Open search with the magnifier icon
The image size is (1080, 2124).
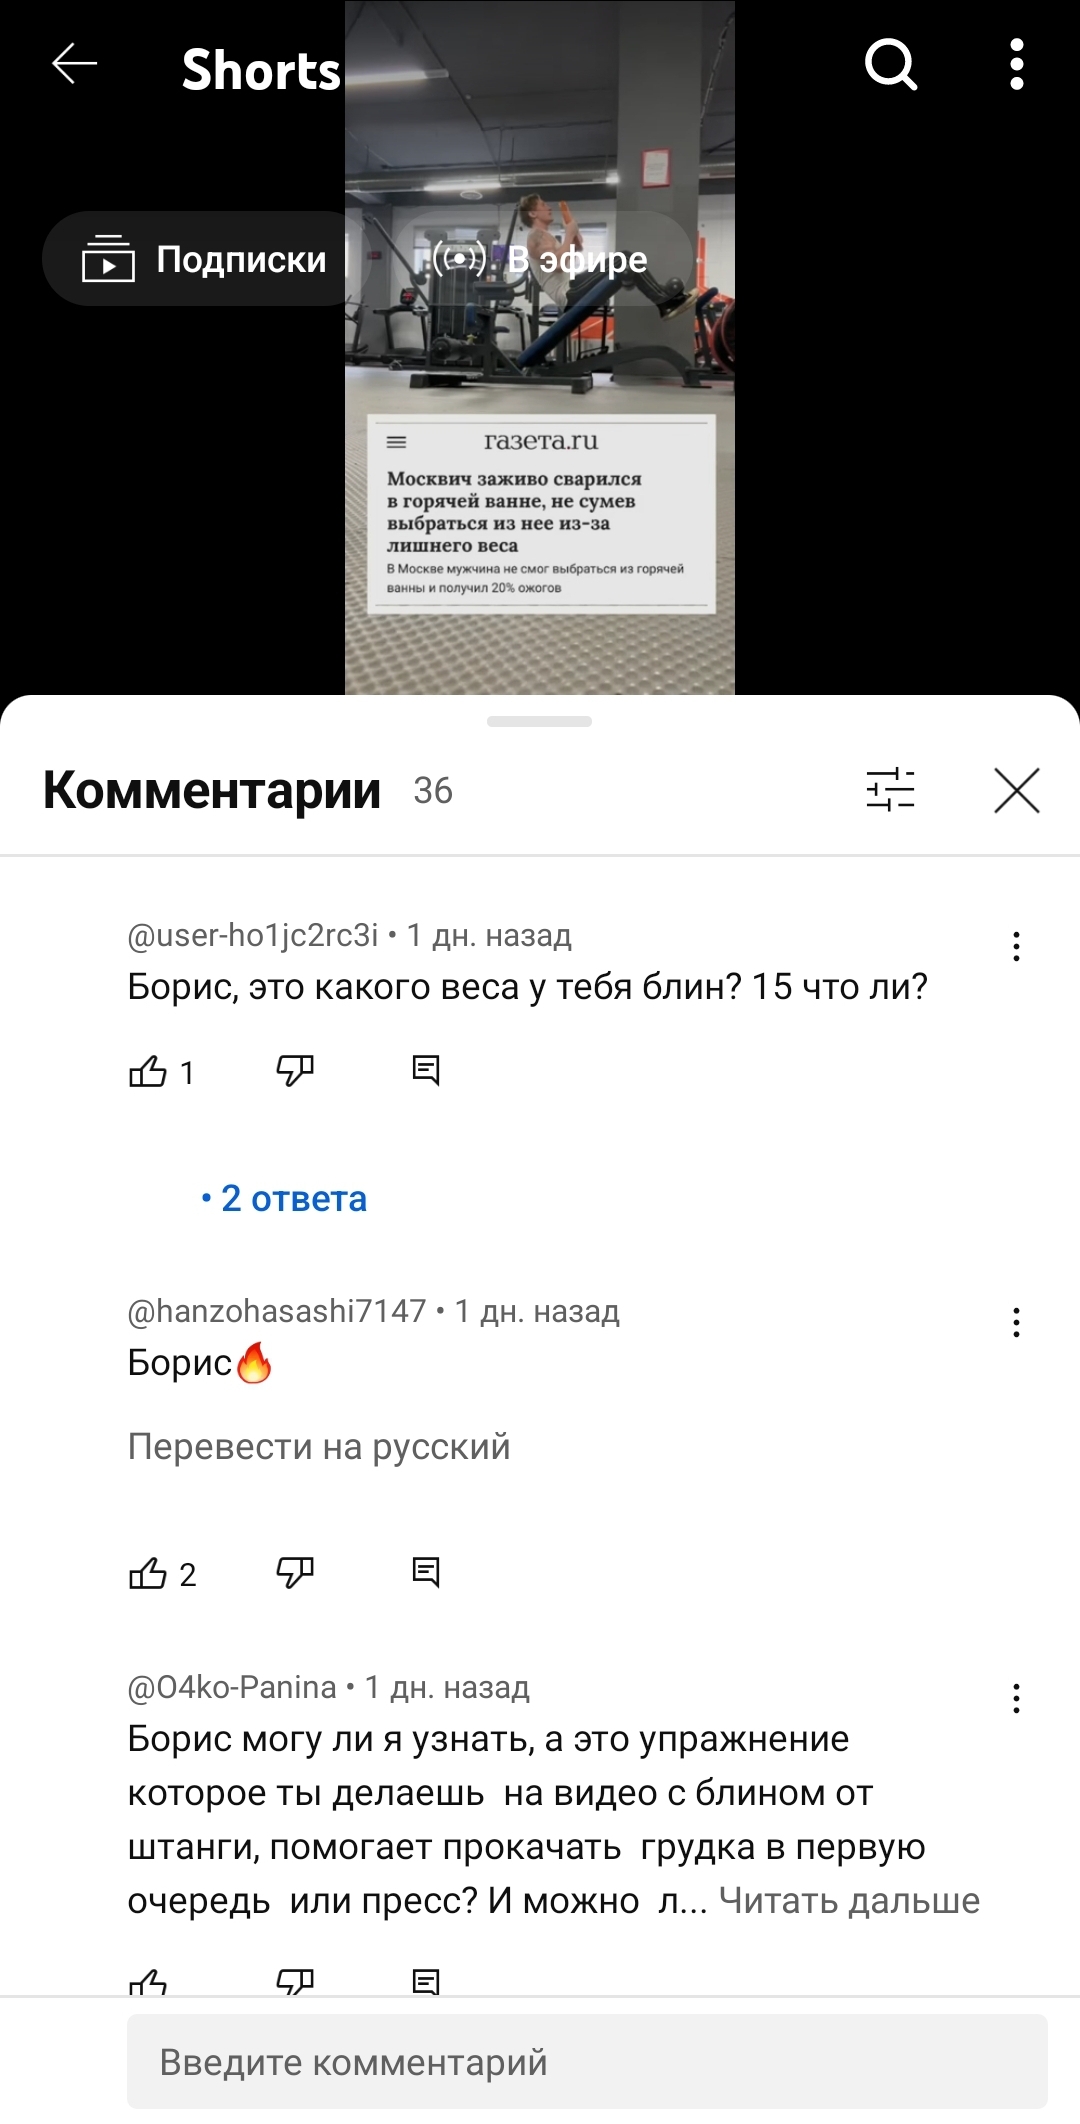tap(891, 65)
